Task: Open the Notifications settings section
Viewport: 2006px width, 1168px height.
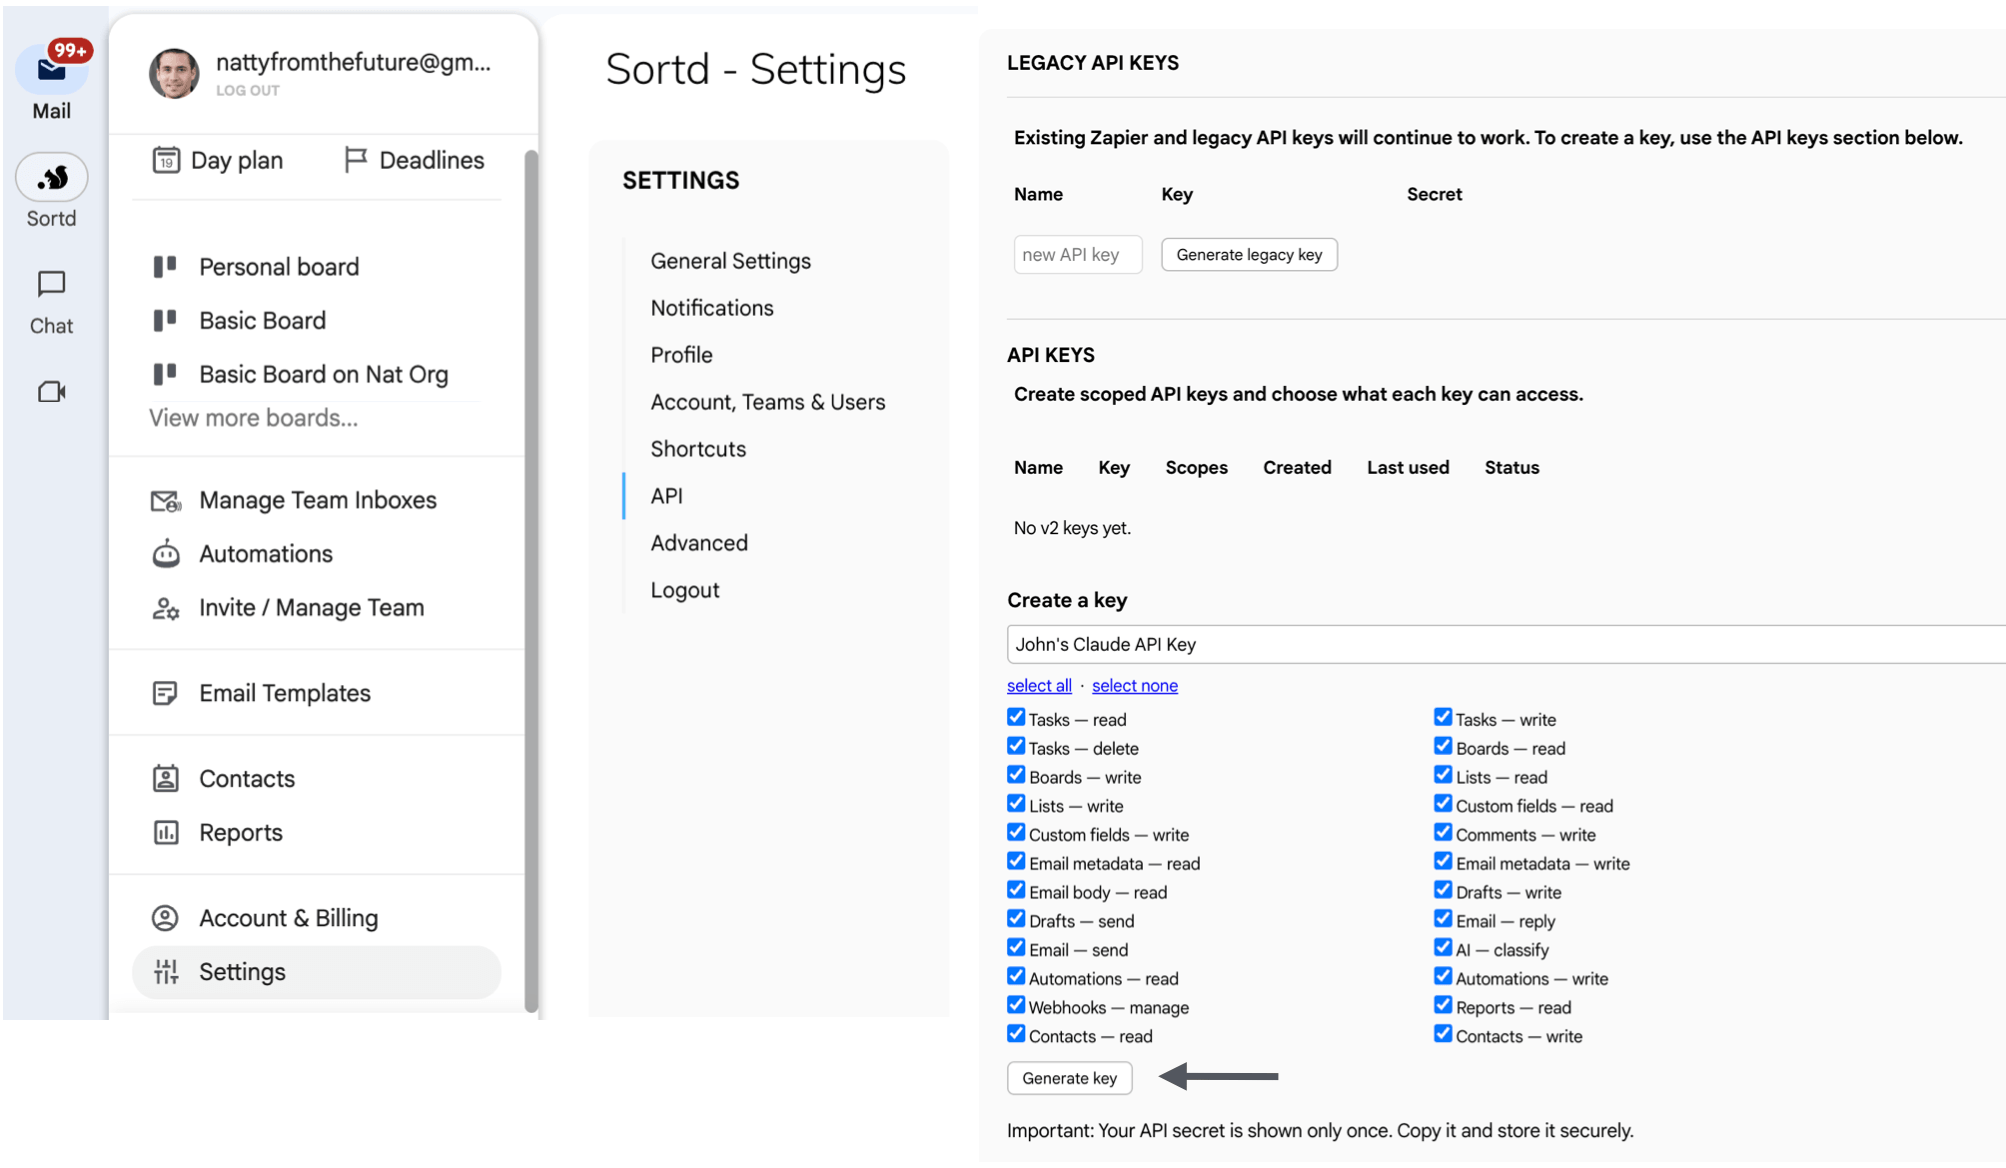Action: click(x=712, y=308)
